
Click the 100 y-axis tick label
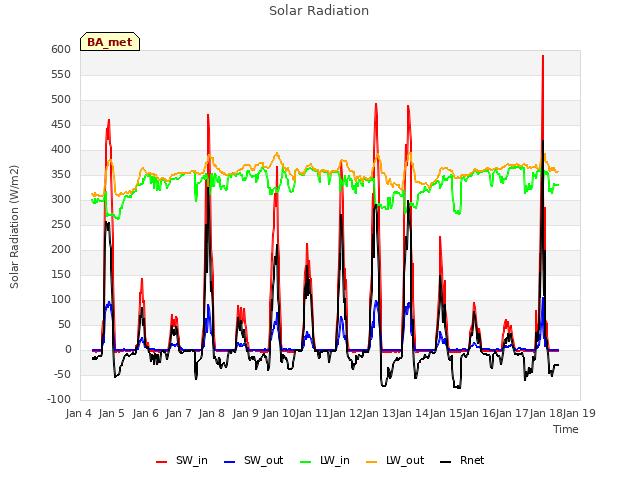(61, 300)
